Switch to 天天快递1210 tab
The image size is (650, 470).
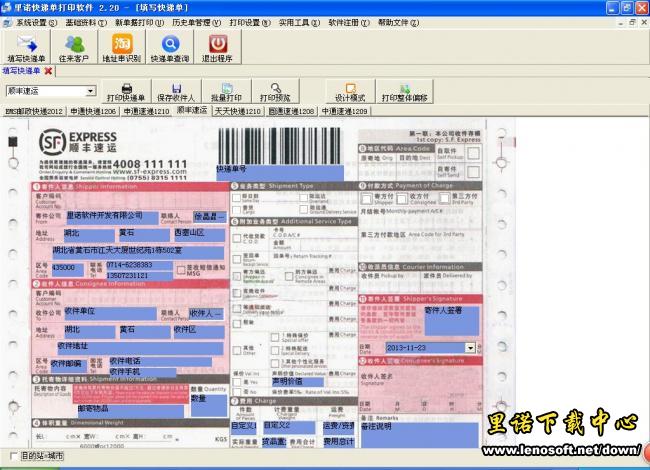click(238, 111)
